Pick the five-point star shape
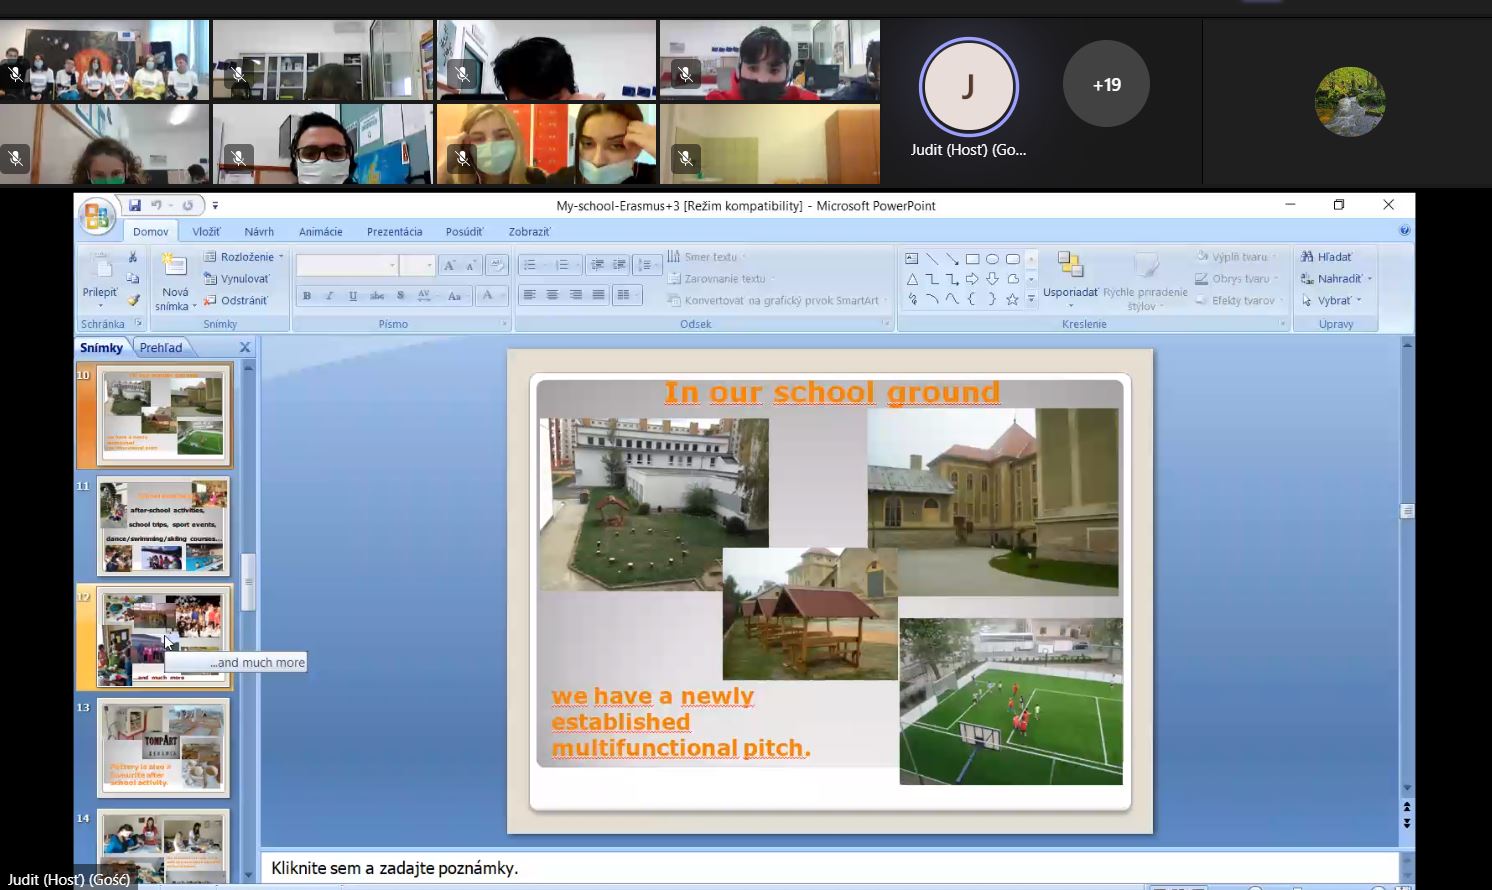The image size is (1492, 890). (x=1012, y=299)
